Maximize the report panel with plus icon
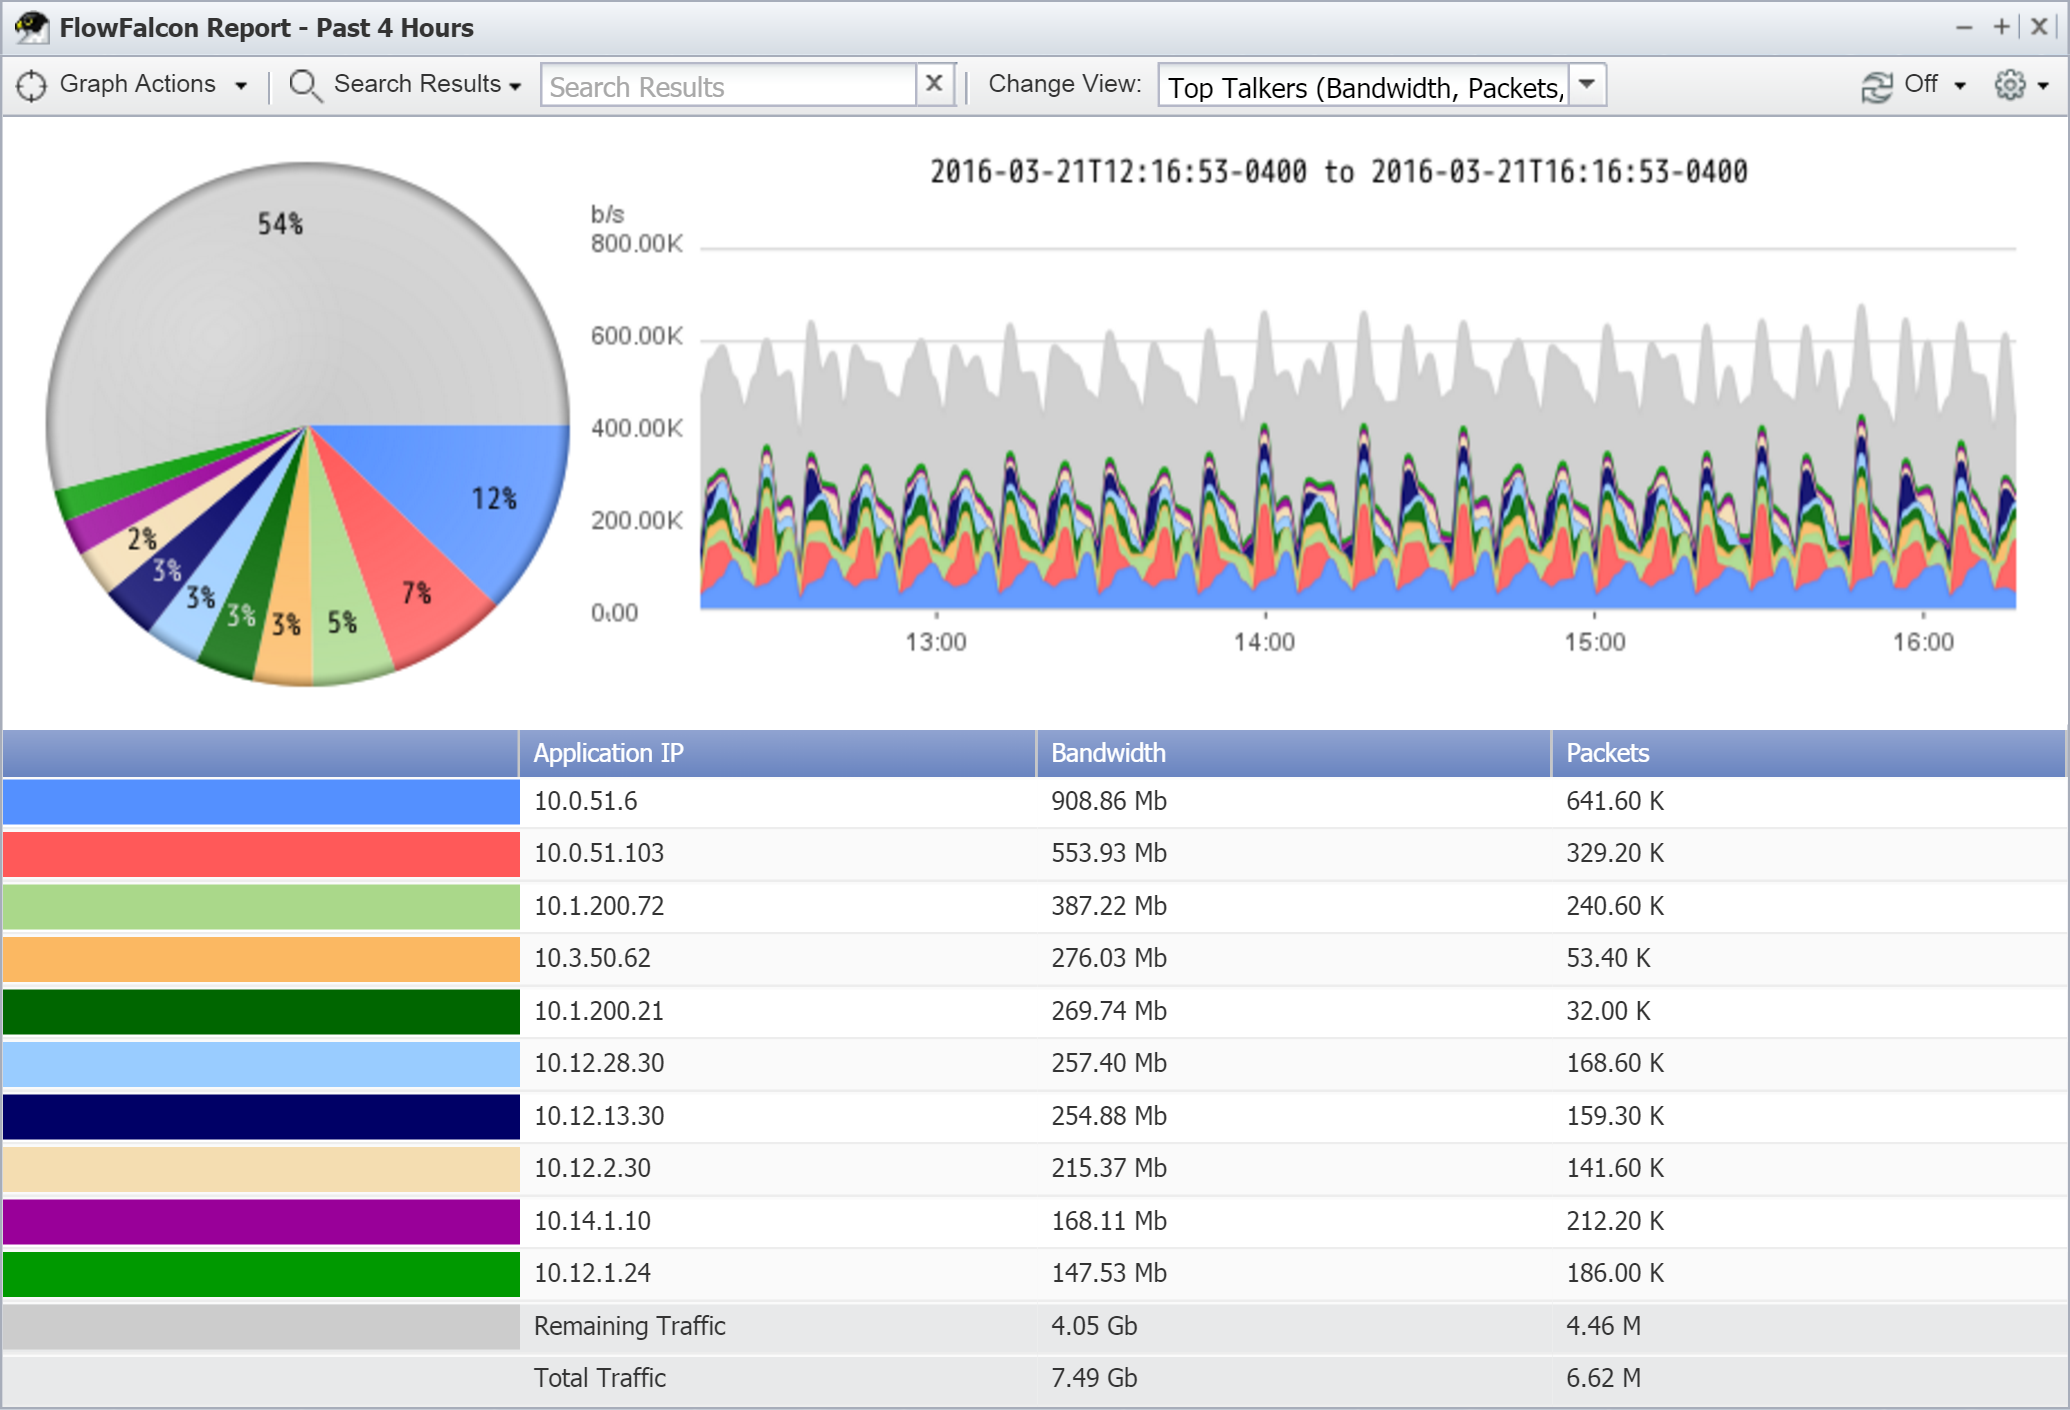 2001,27
